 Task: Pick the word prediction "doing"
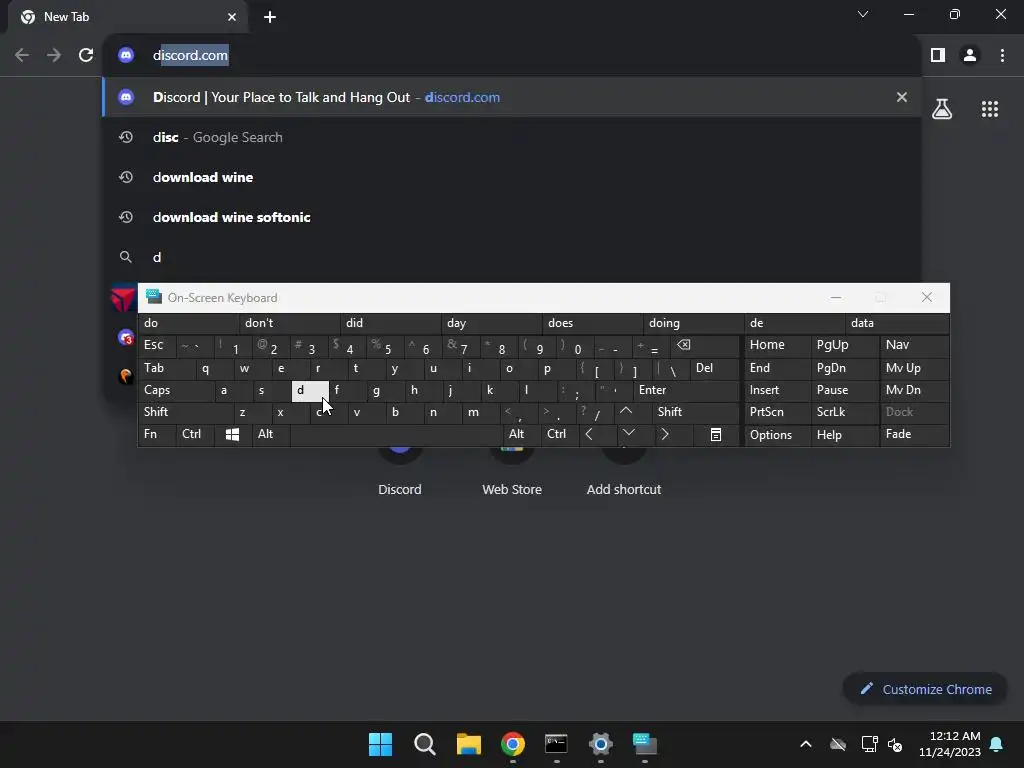click(x=693, y=323)
